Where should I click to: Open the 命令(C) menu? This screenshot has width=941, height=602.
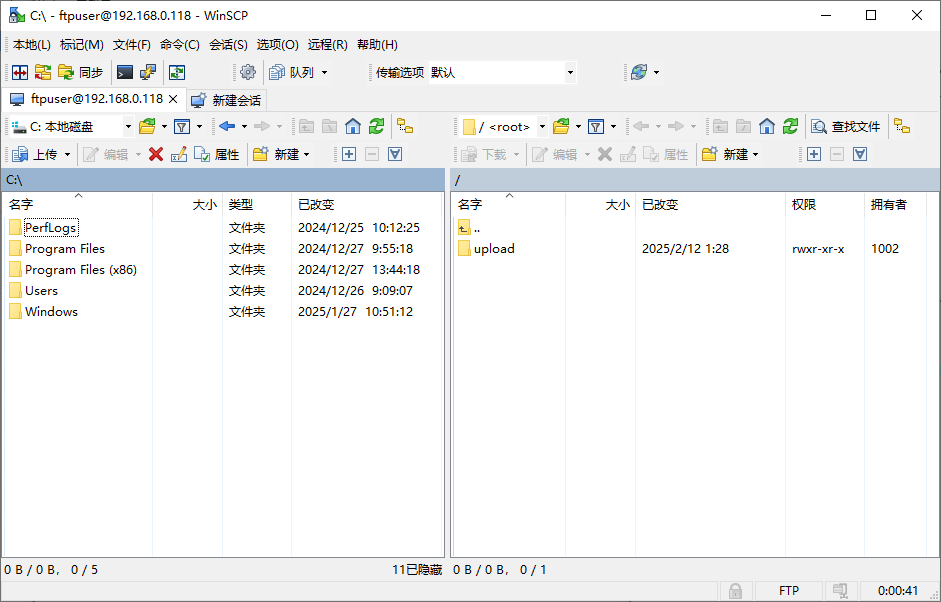click(x=179, y=45)
